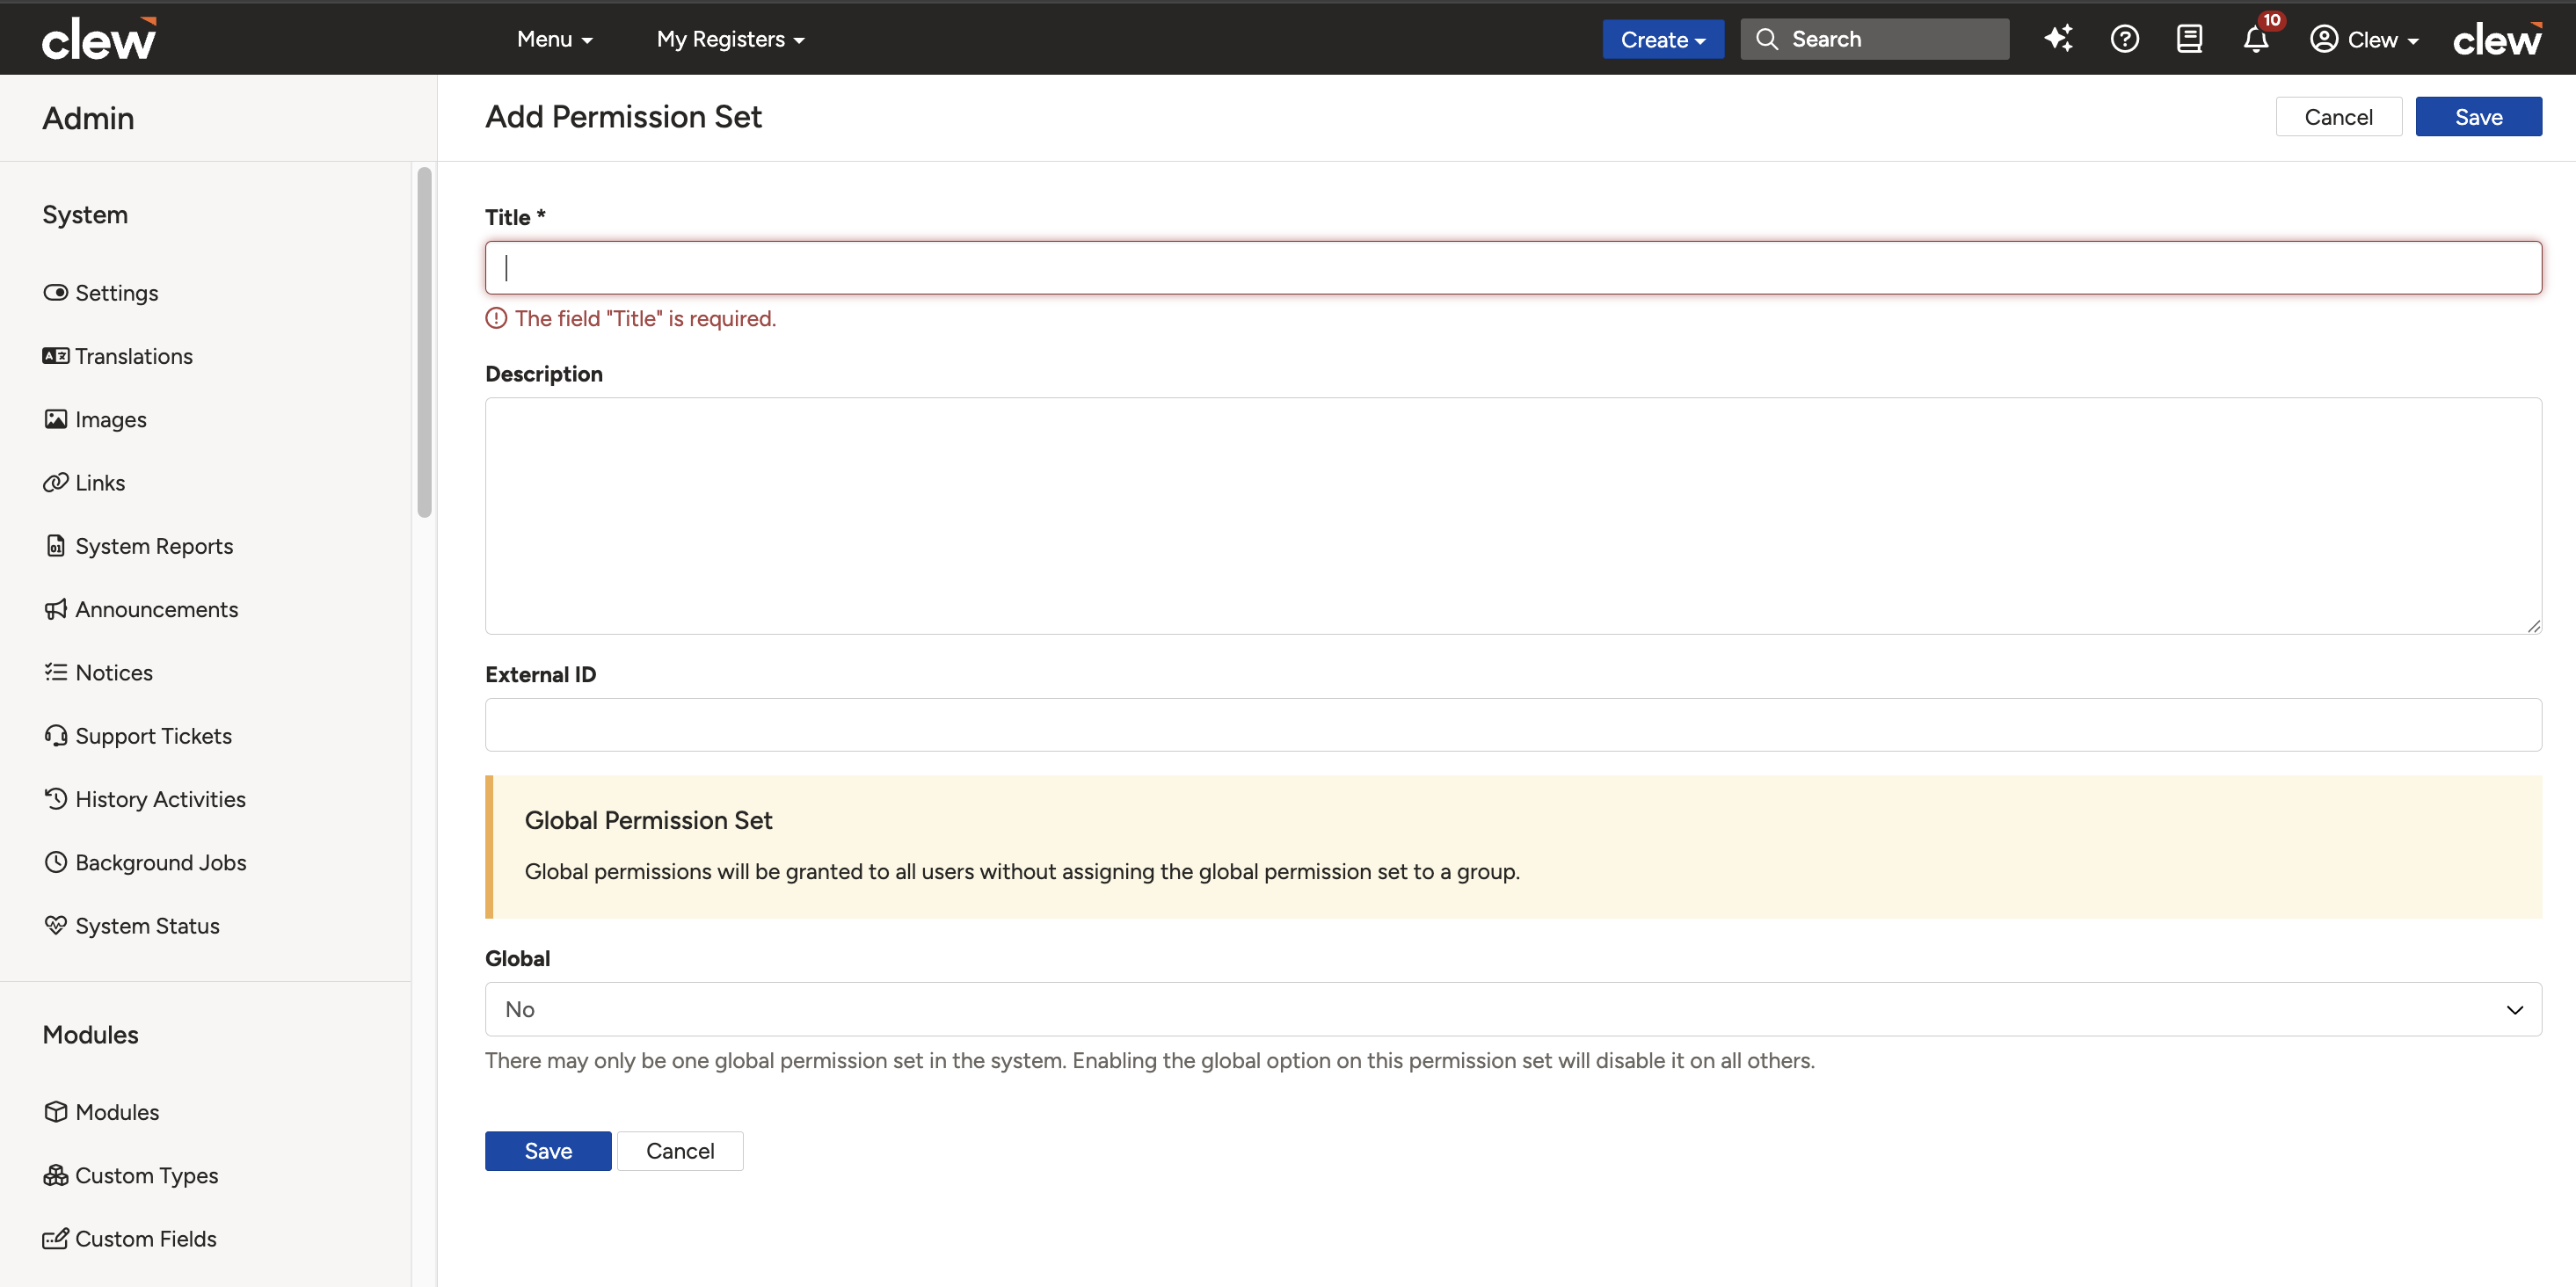
Task: Open notifications bell with 10 badge
Action: pos(2257,37)
